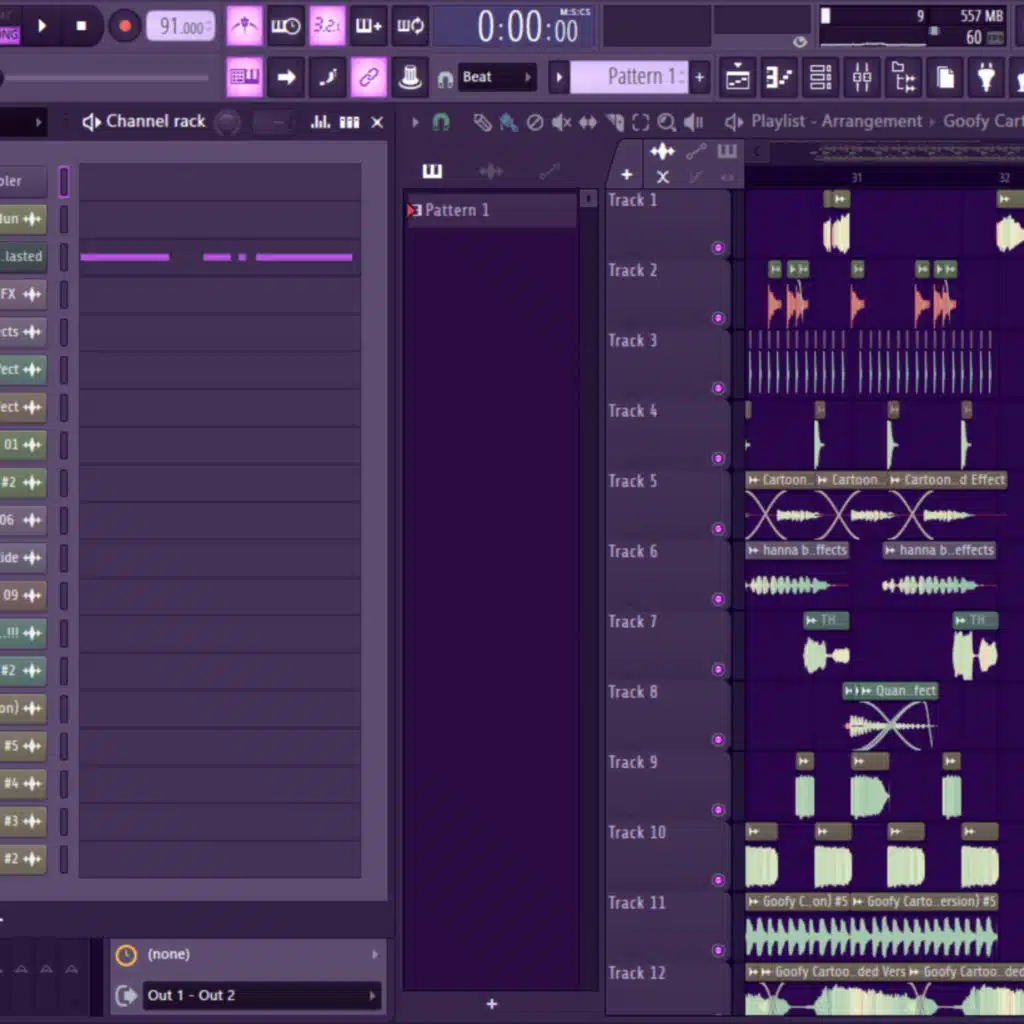Viewport: 1024px width, 1024px height.
Task: Toggle mute light on Track 6
Action: [717, 599]
